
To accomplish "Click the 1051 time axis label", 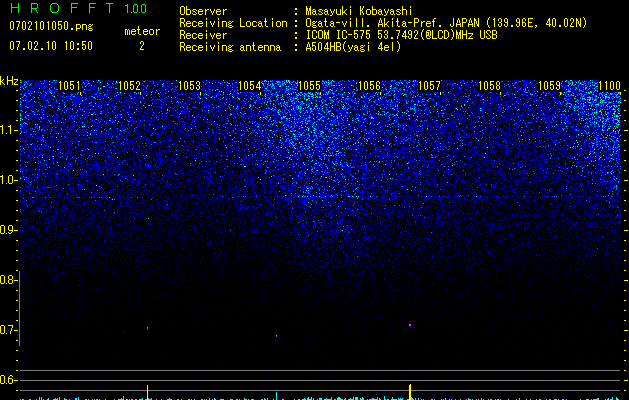I will click(69, 86).
